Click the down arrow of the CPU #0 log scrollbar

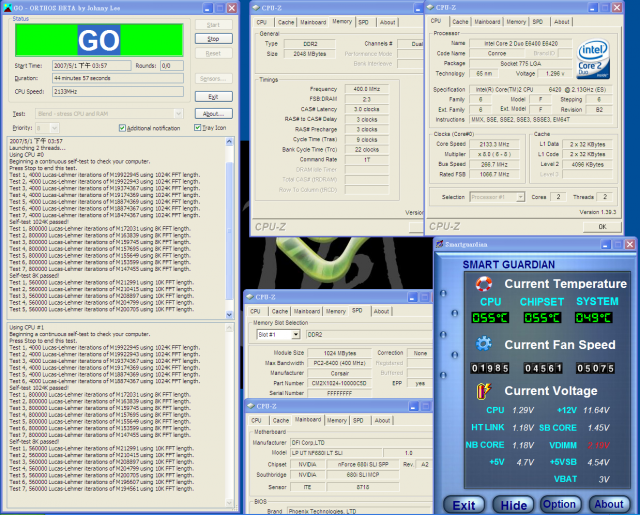[229, 314]
